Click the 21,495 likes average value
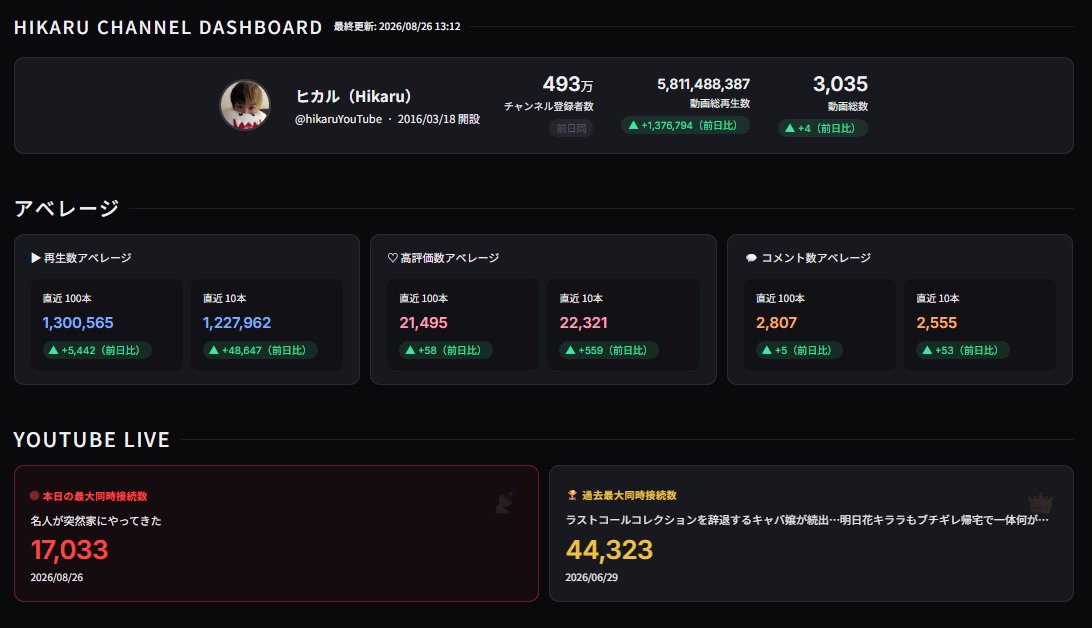Viewport: 1092px width, 628px height. [423, 323]
